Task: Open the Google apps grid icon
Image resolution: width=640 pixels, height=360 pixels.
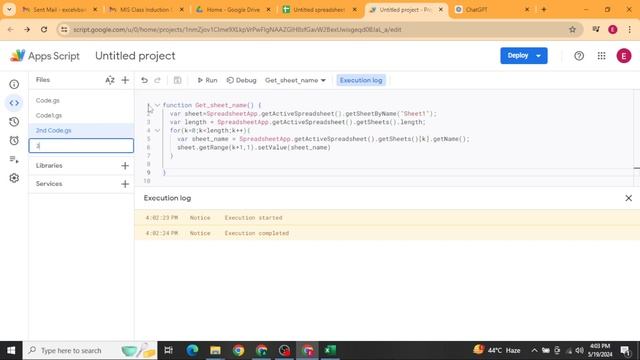Action: click(x=601, y=56)
